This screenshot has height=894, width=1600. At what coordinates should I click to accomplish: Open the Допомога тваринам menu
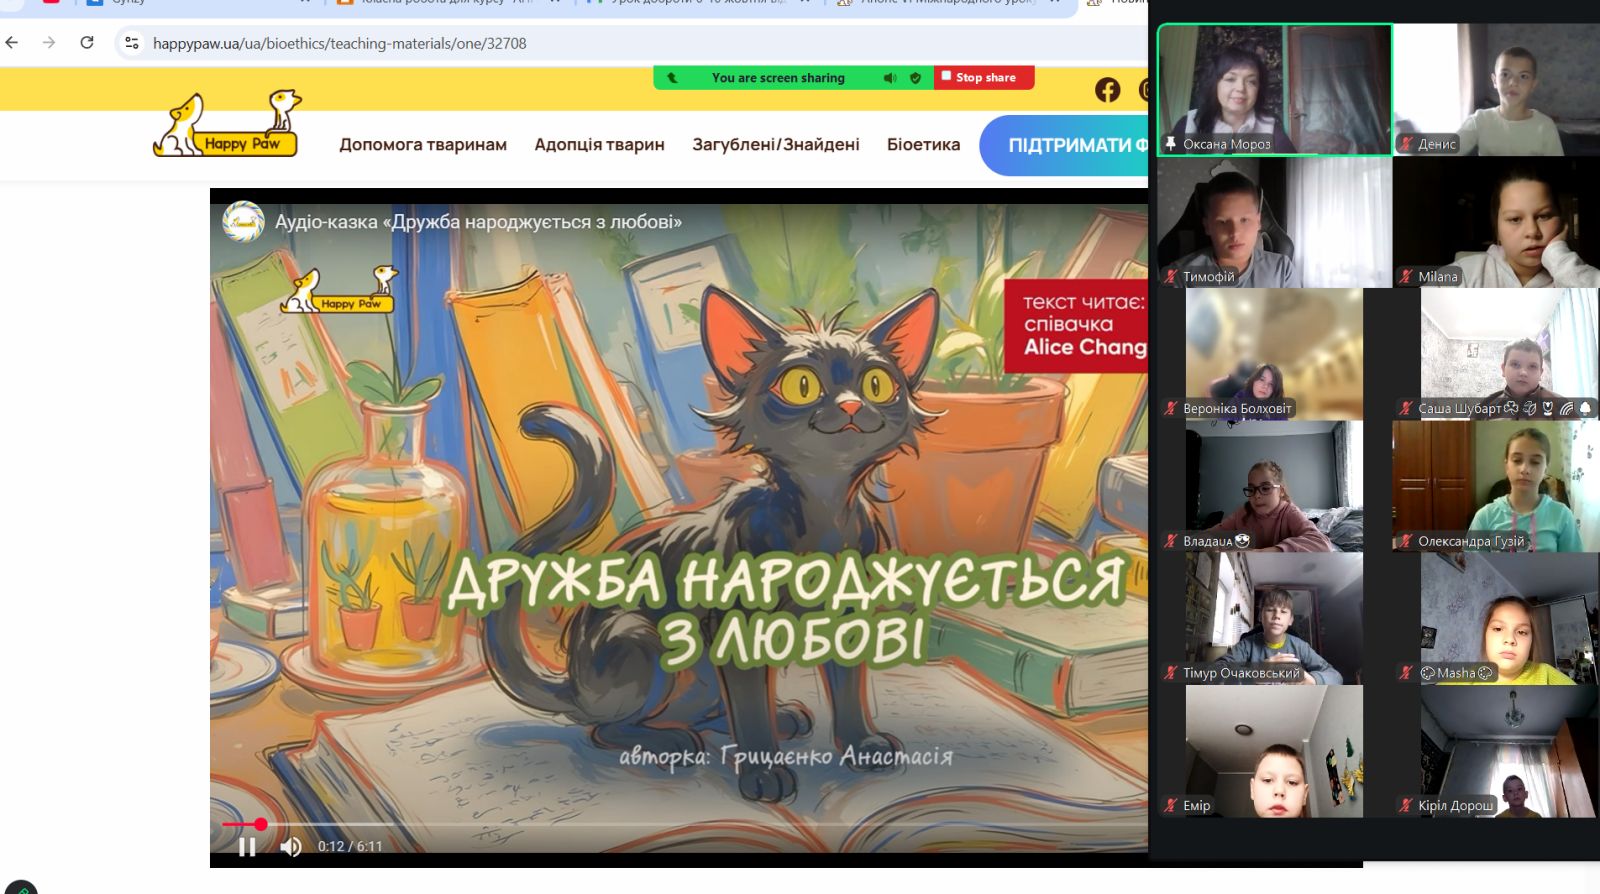[x=423, y=145]
